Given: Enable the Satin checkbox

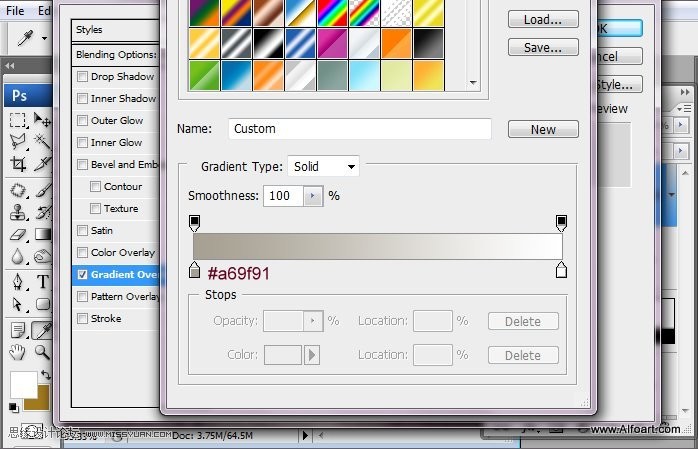Looking at the screenshot, I should click(82, 231).
